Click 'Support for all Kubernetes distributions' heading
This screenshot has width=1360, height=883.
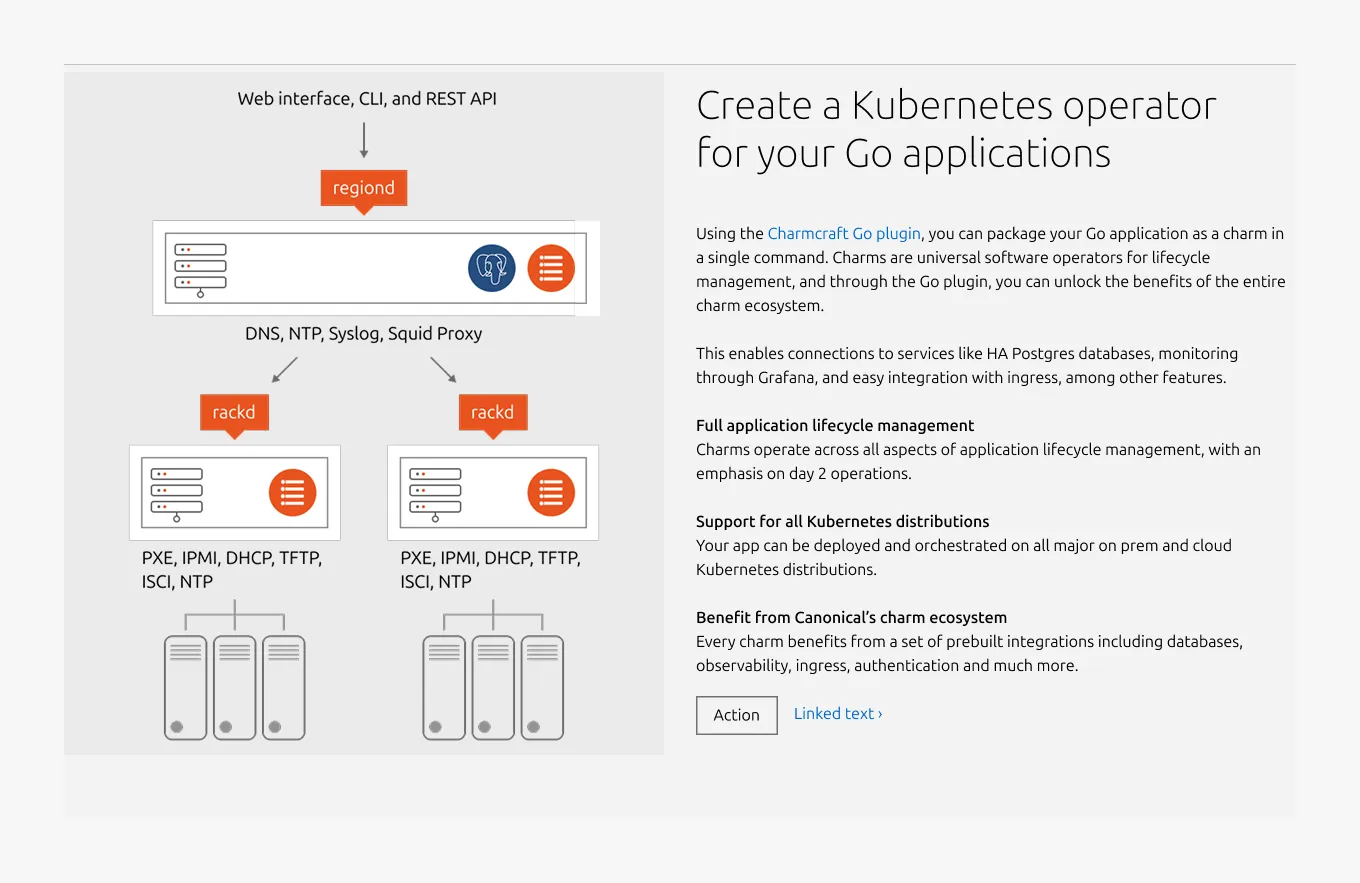[842, 521]
